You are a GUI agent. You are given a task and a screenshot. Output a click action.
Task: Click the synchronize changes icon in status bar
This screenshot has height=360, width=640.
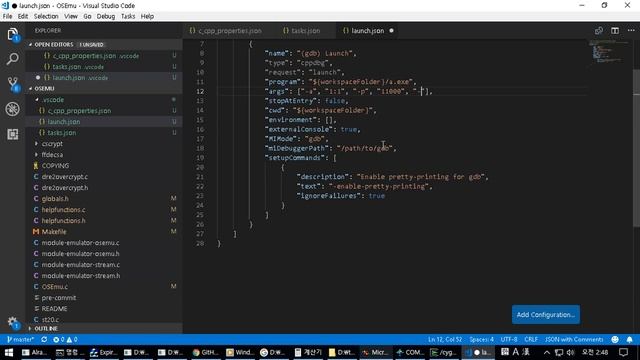coord(44,340)
